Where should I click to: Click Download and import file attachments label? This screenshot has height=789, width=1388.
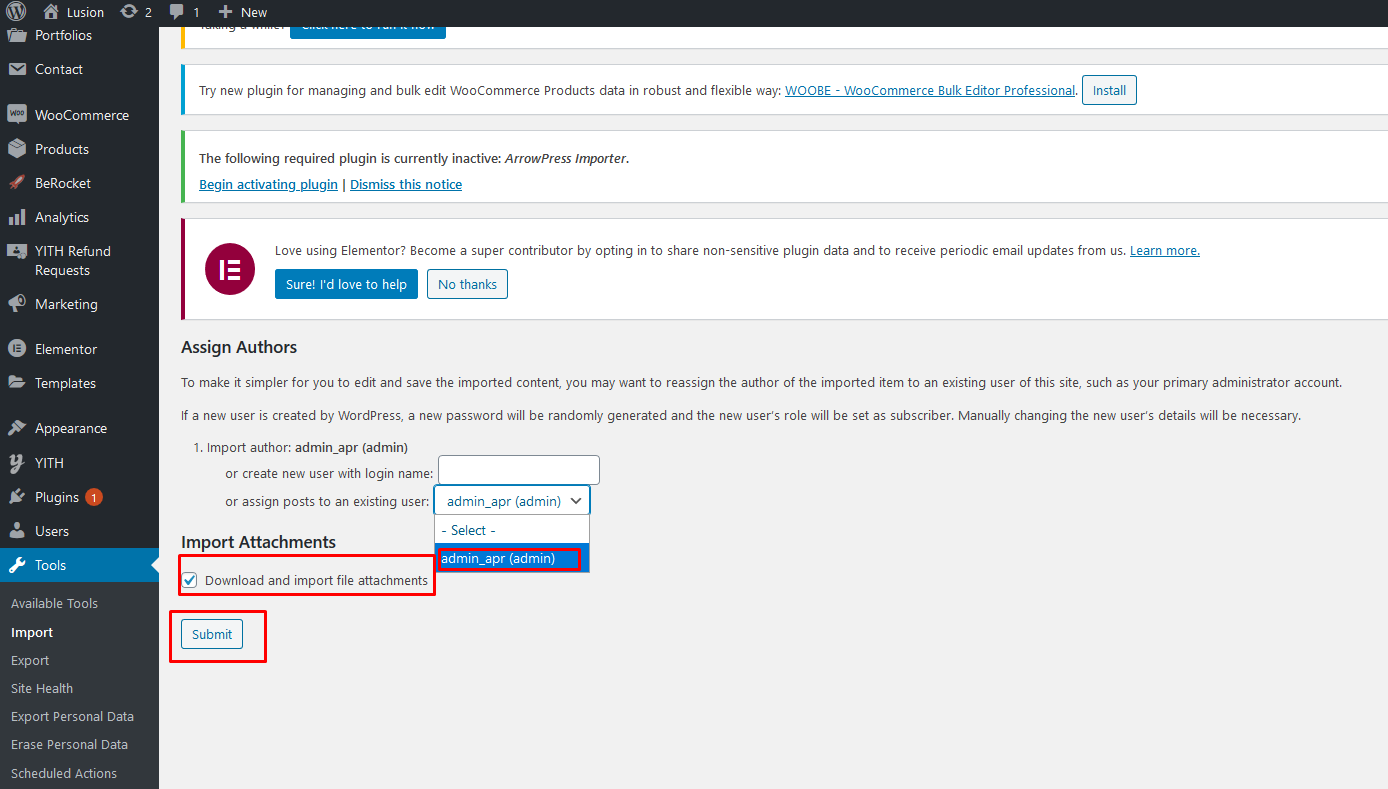tap(316, 580)
